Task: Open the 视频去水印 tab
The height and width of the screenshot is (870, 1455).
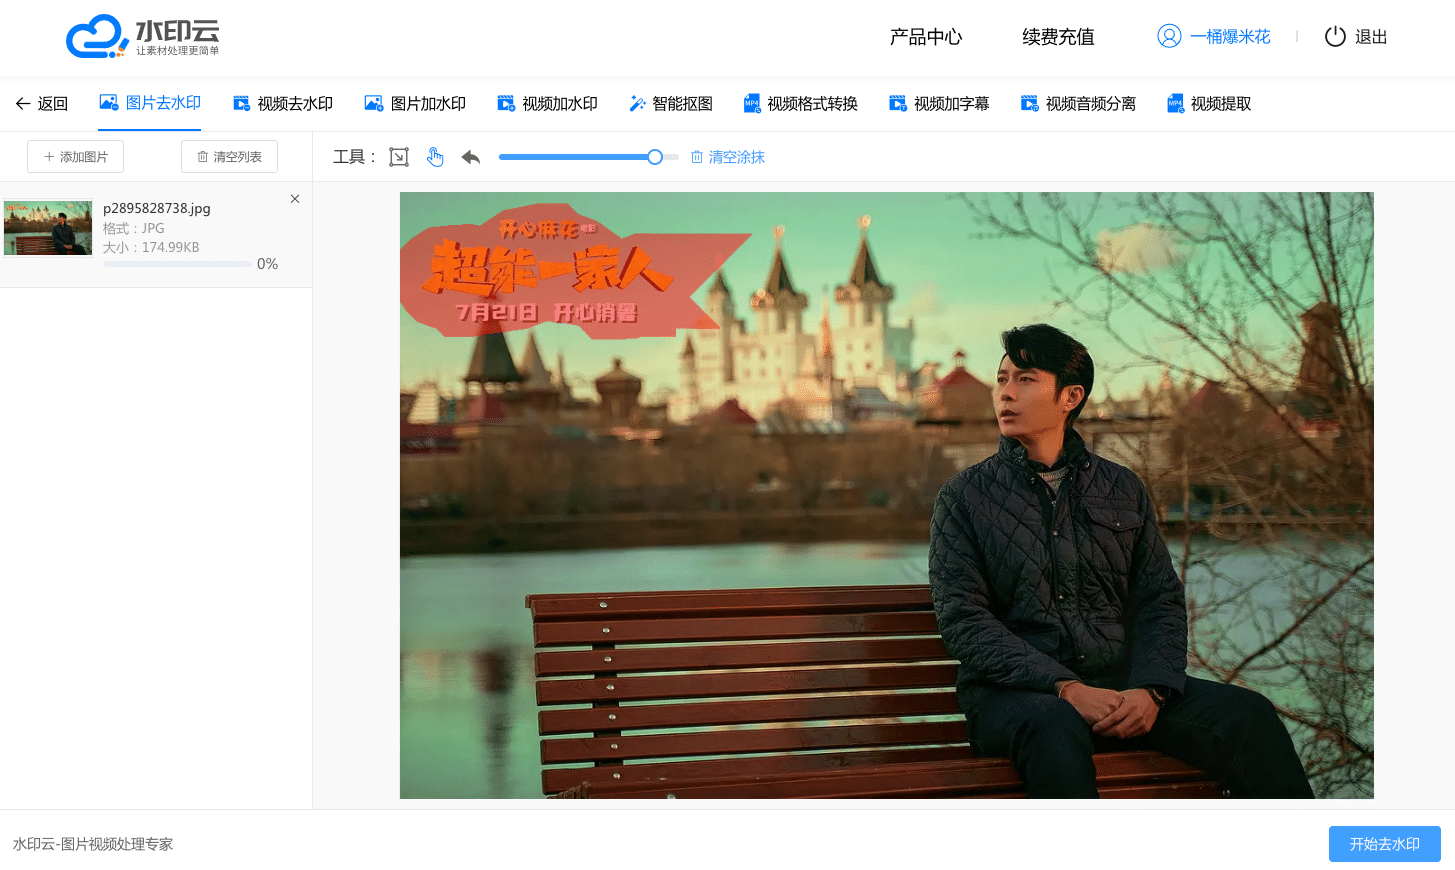Action: pos(283,103)
